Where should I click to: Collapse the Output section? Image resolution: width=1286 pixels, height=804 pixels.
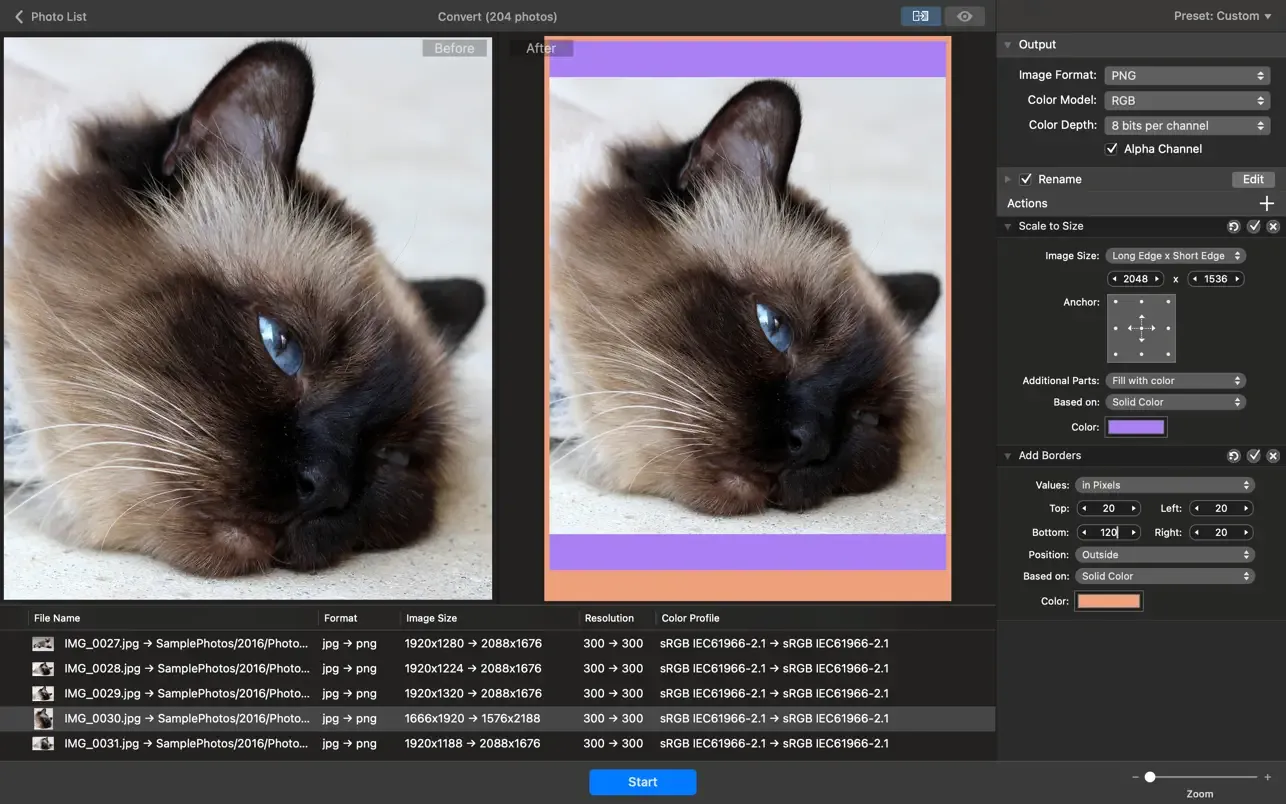click(x=1007, y=45)
